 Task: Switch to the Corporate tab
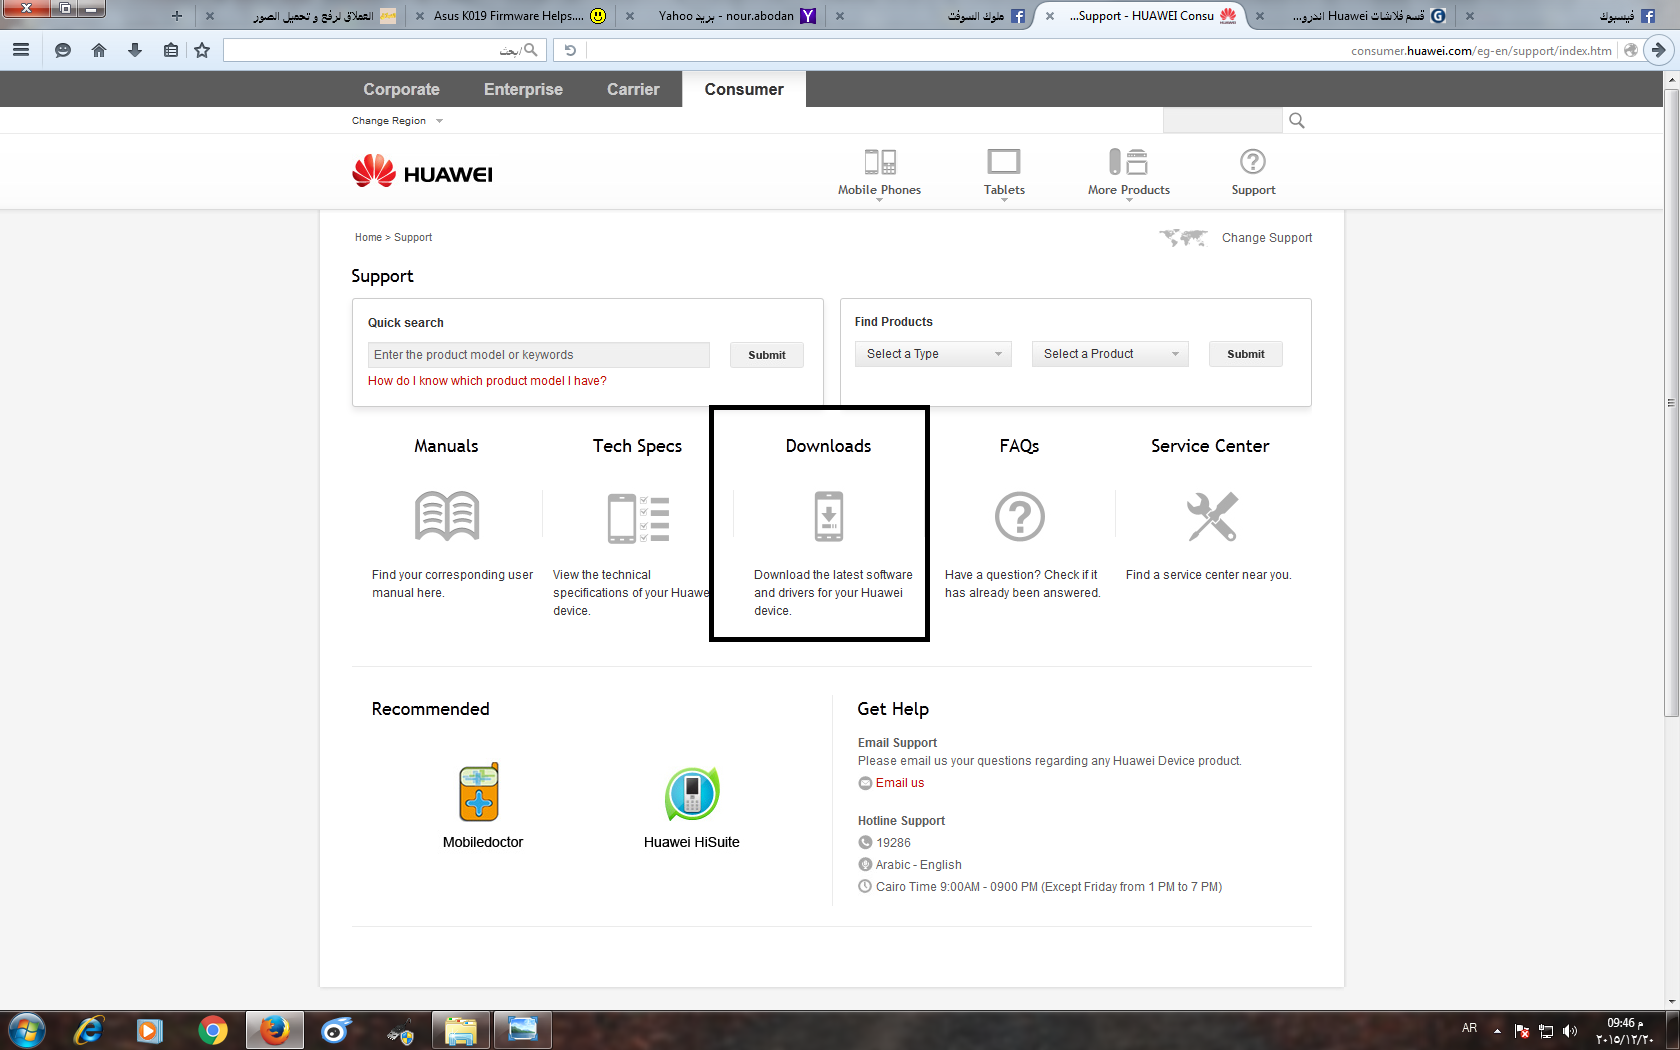pyautogui.click(x=402, y=89)
